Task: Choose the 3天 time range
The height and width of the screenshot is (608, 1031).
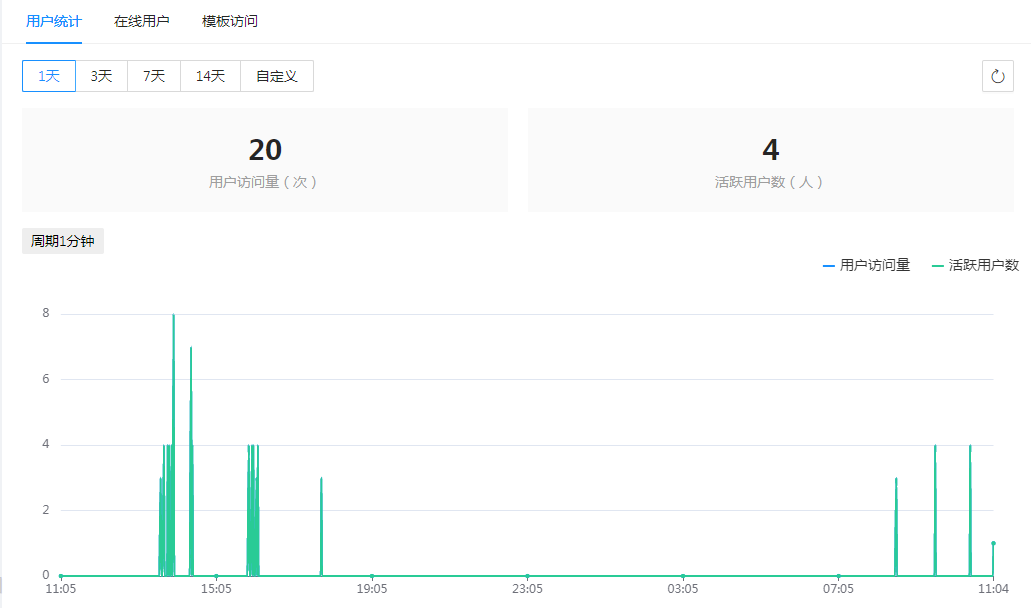Action: coord(101,76)
